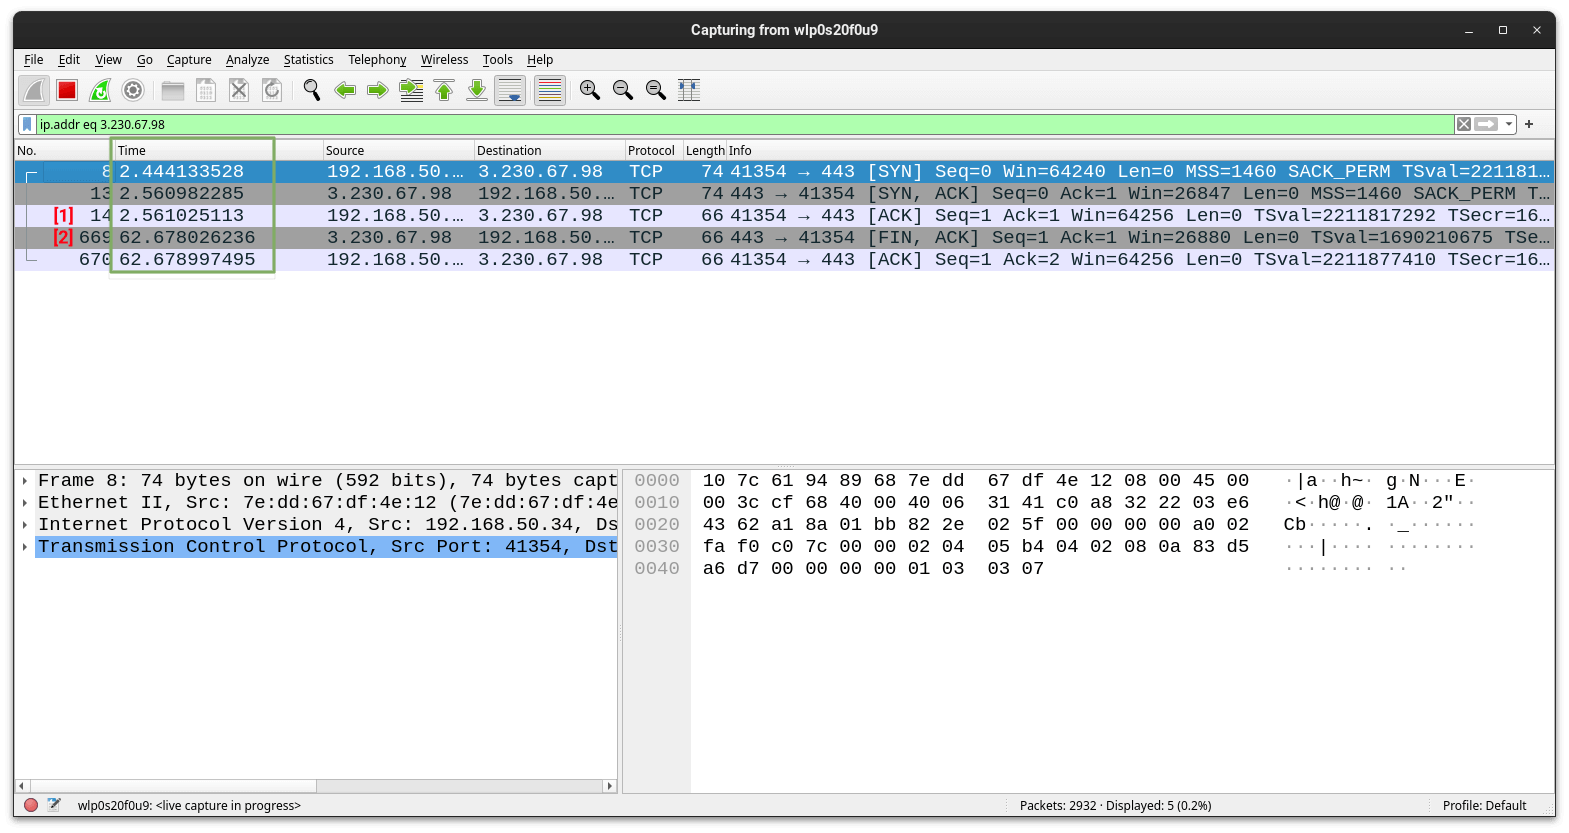Screen dimensions: 1569x833
Task: Open a capture file icon
Action: click(173, 90)
